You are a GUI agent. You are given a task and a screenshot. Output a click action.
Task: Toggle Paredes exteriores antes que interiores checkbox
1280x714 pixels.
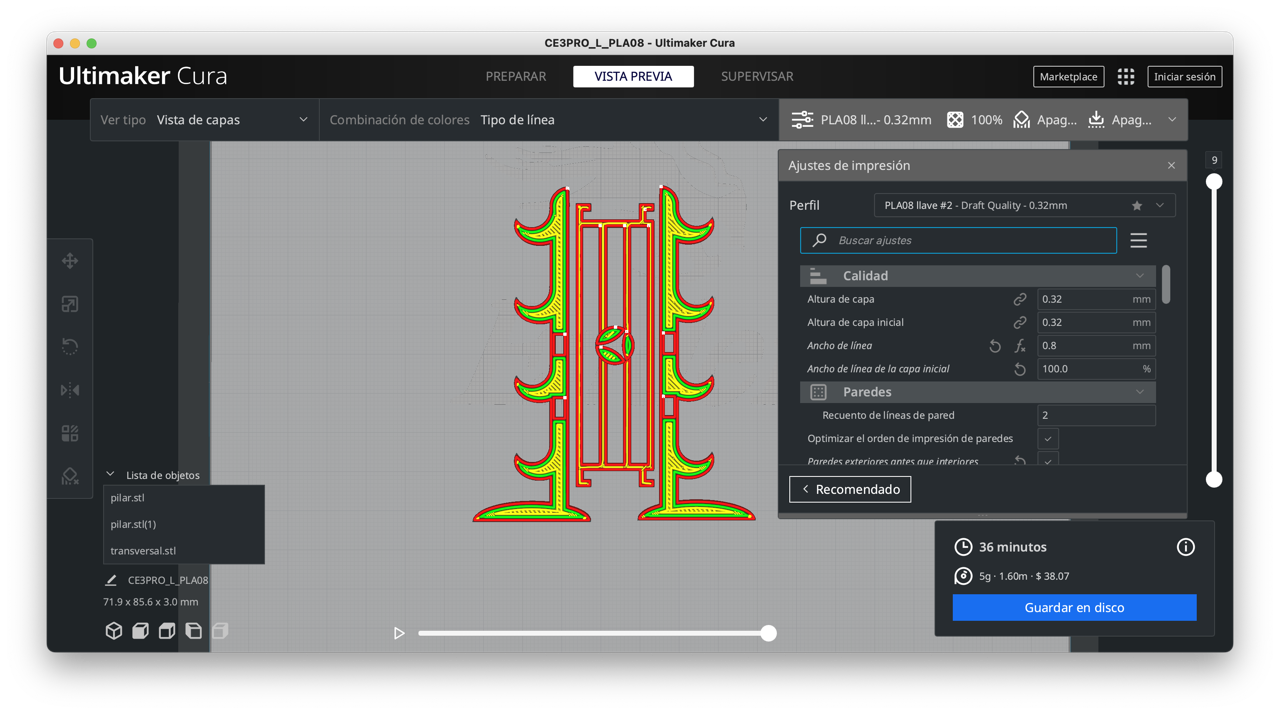[1048, 461]
